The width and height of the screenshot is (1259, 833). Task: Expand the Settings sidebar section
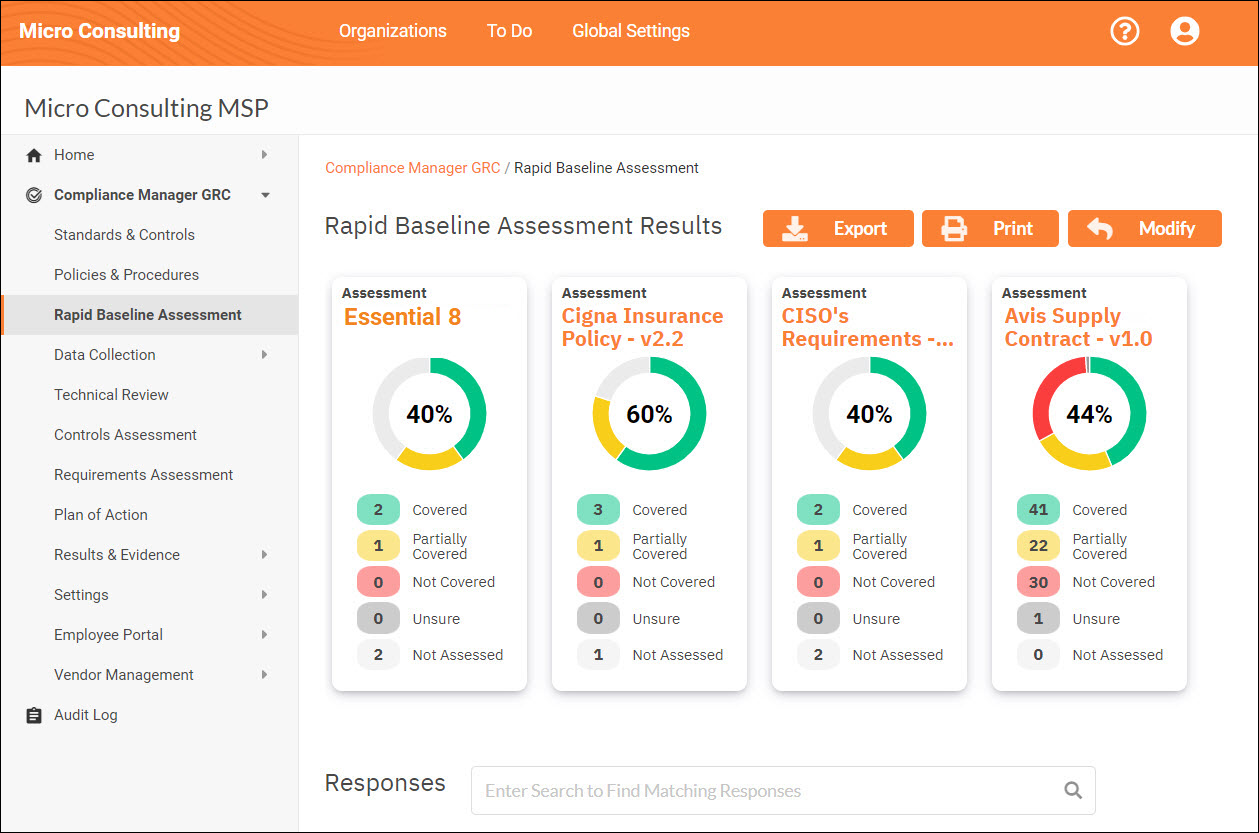pyautogui.click(x=264, y=594)
